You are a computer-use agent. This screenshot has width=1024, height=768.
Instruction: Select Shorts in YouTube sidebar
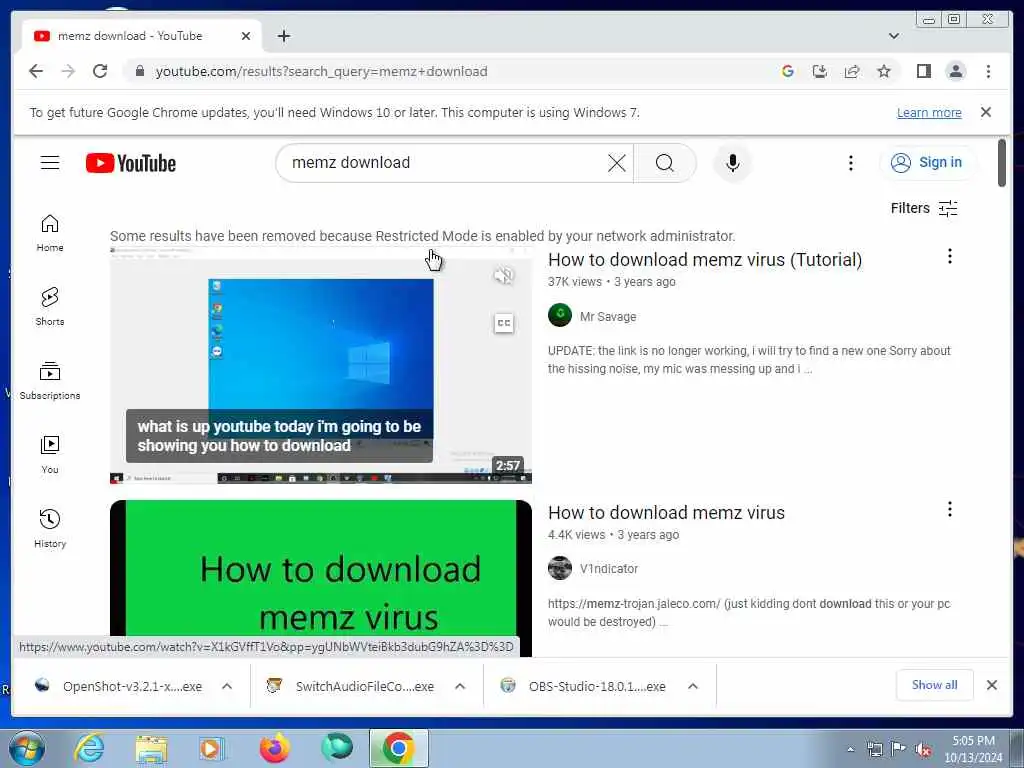(50, 307)
